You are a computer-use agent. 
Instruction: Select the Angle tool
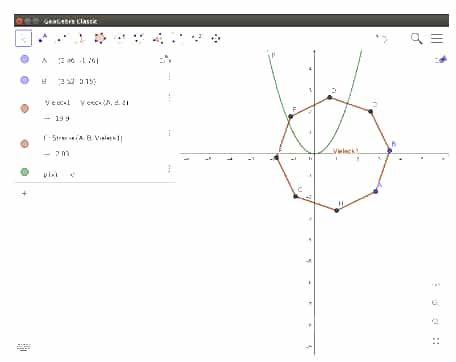pyautogui.click(x=158, y=38)
